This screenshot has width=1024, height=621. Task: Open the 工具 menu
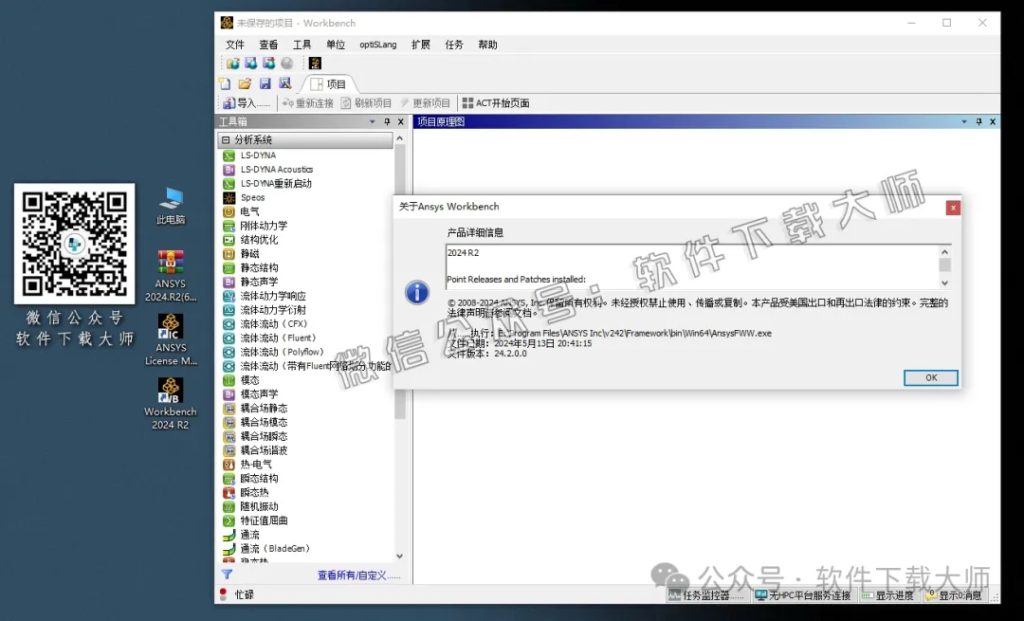point(301,44)
